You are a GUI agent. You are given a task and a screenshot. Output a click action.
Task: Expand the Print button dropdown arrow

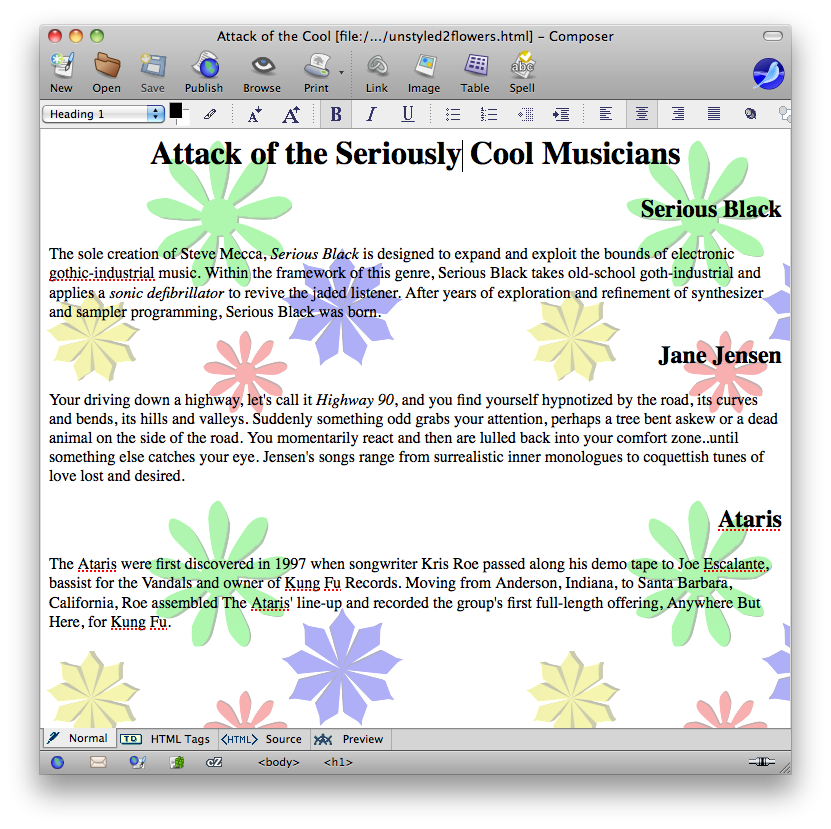point(341,72)
